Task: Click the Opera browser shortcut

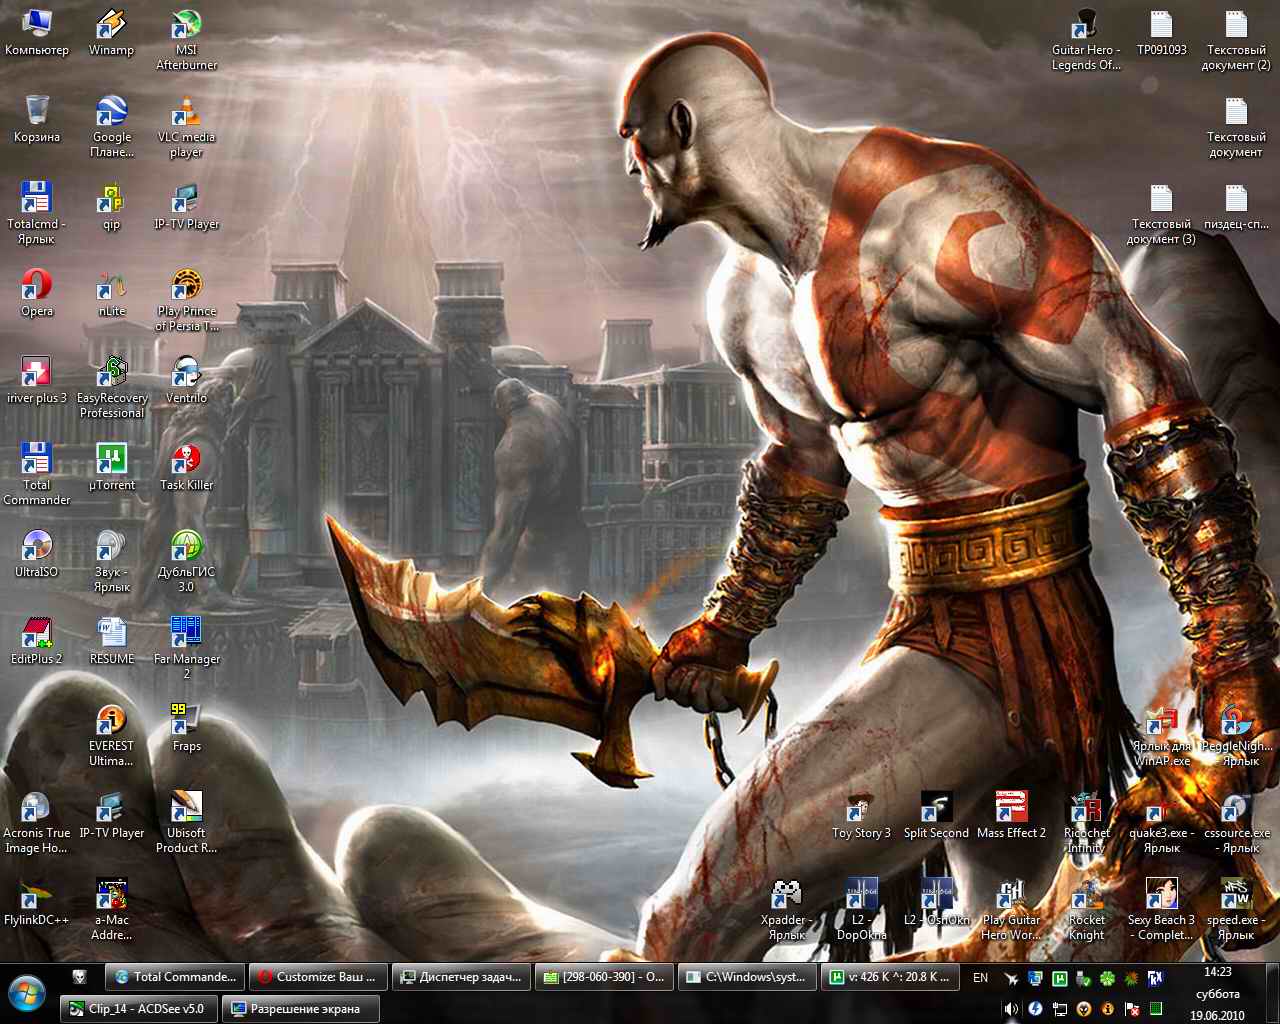Action: tap(37, 286)
